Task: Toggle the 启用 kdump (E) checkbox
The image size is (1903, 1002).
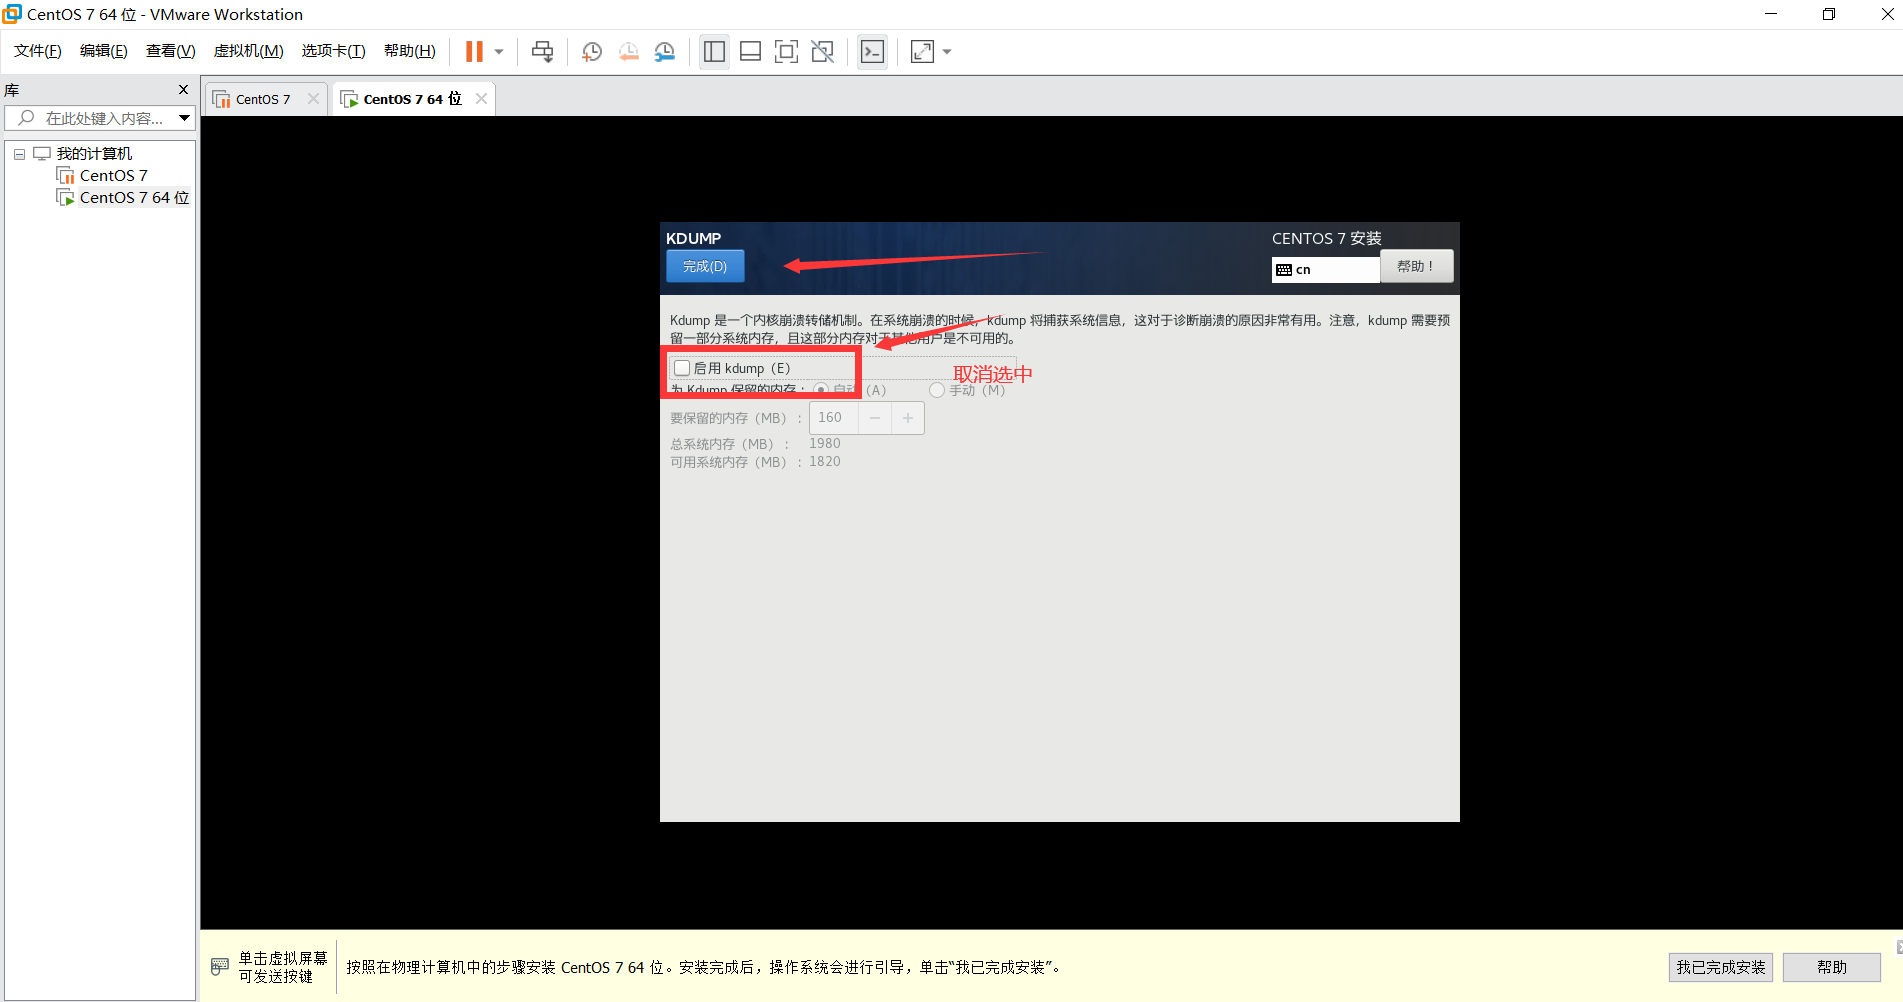Action: tap(682, 368)
